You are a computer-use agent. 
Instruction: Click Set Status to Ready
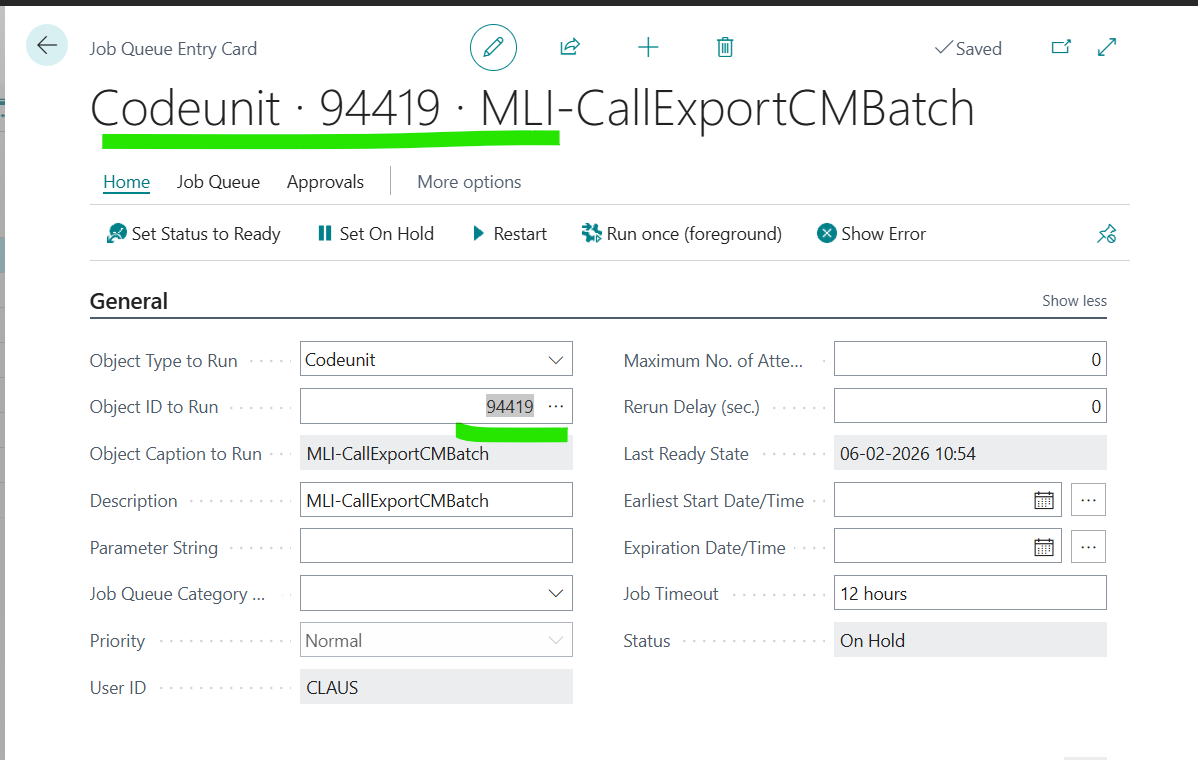193,234
